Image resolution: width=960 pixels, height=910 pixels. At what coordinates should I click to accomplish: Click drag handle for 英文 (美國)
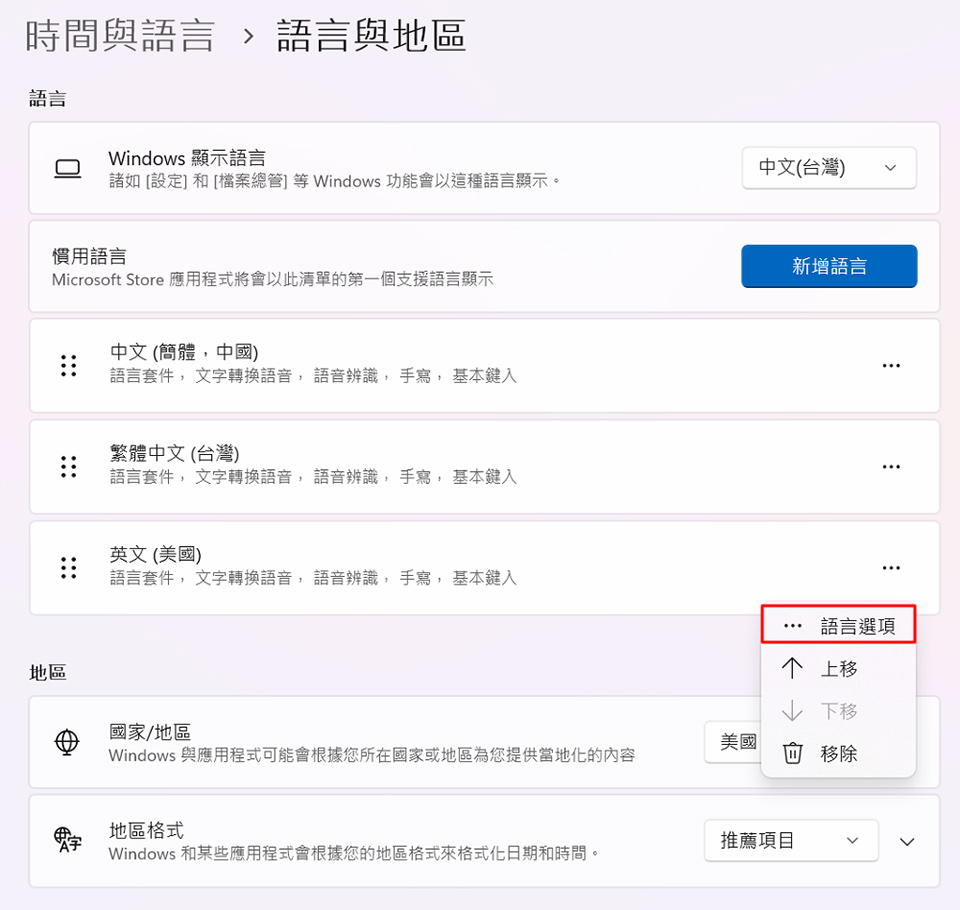[68, 568]
